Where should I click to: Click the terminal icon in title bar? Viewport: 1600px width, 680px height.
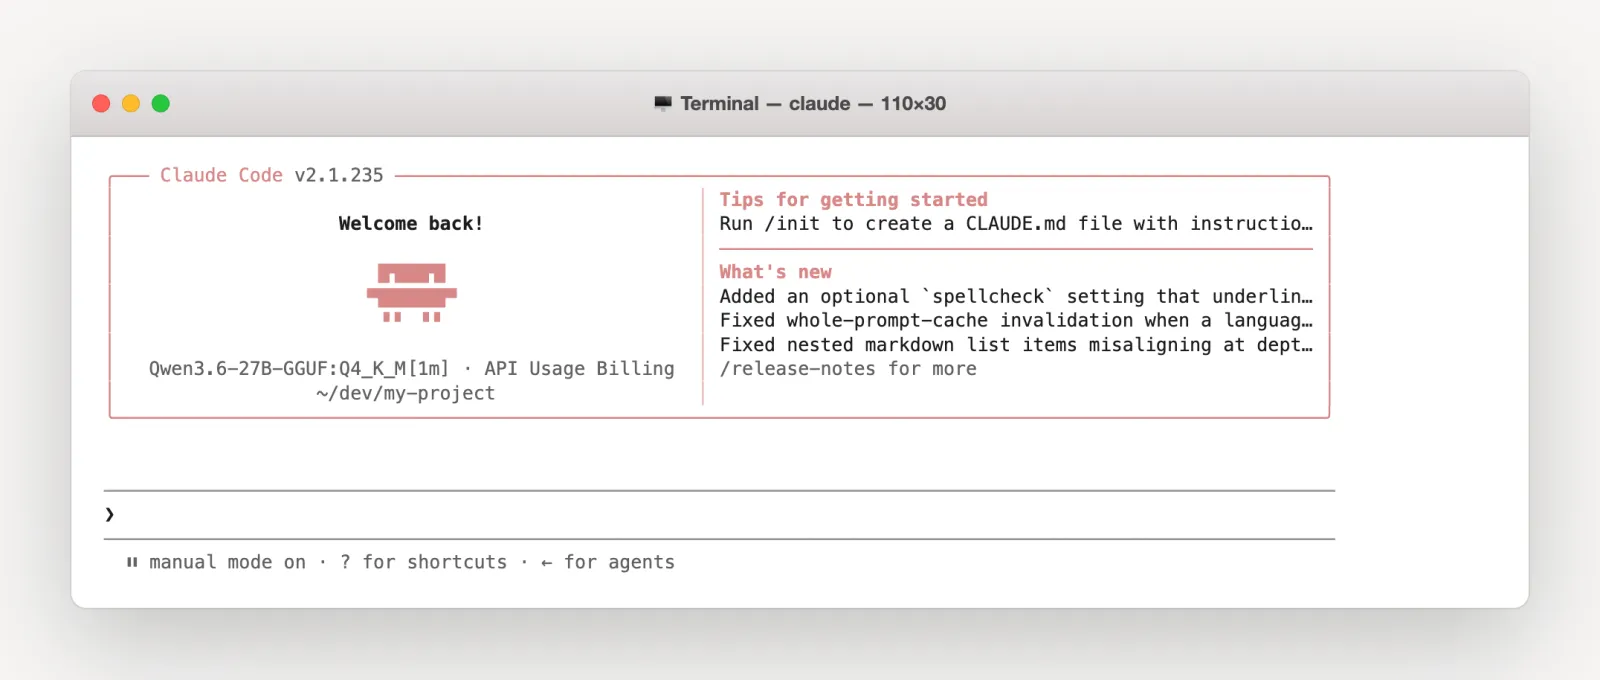(663, 103)
